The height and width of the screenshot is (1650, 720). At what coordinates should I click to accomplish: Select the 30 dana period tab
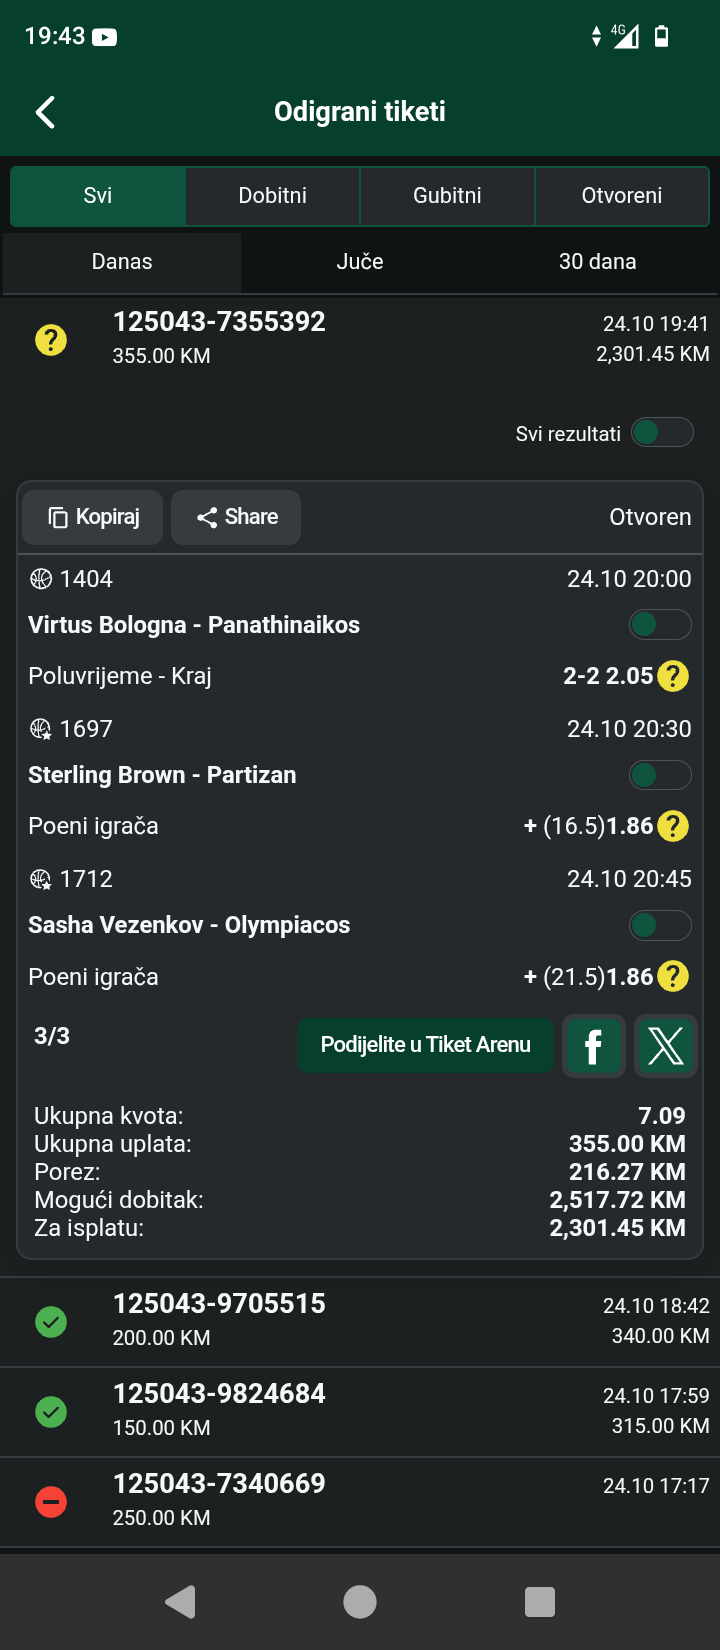pos(597,262)
